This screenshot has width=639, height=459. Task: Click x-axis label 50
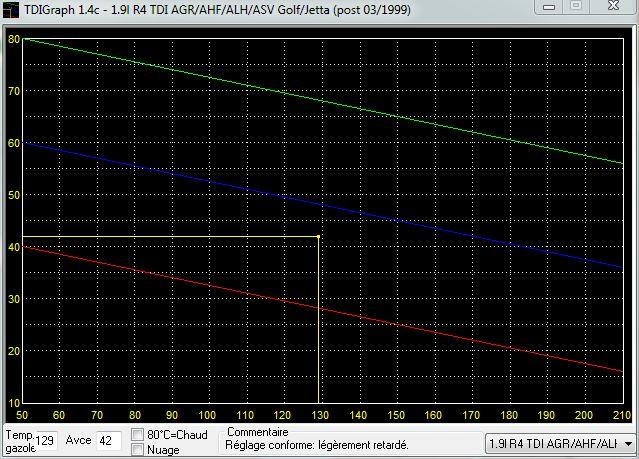click(22, 415)
